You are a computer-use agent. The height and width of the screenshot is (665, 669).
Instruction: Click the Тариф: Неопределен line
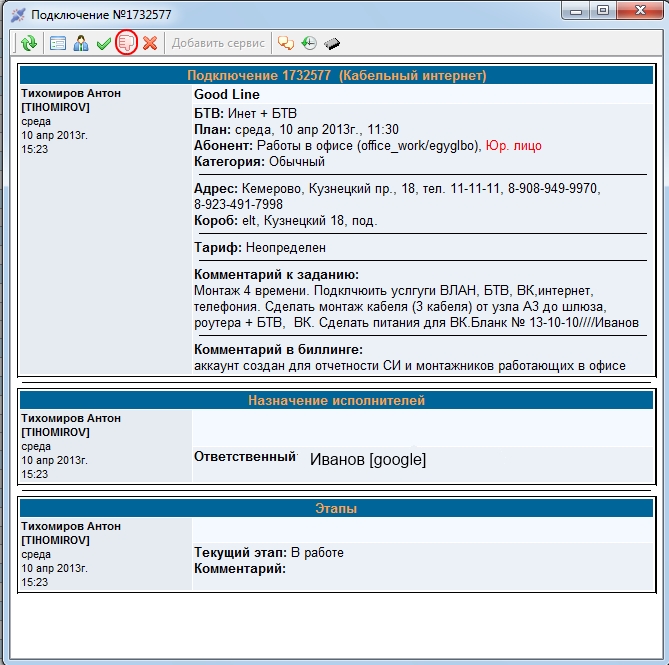point(260,247)
